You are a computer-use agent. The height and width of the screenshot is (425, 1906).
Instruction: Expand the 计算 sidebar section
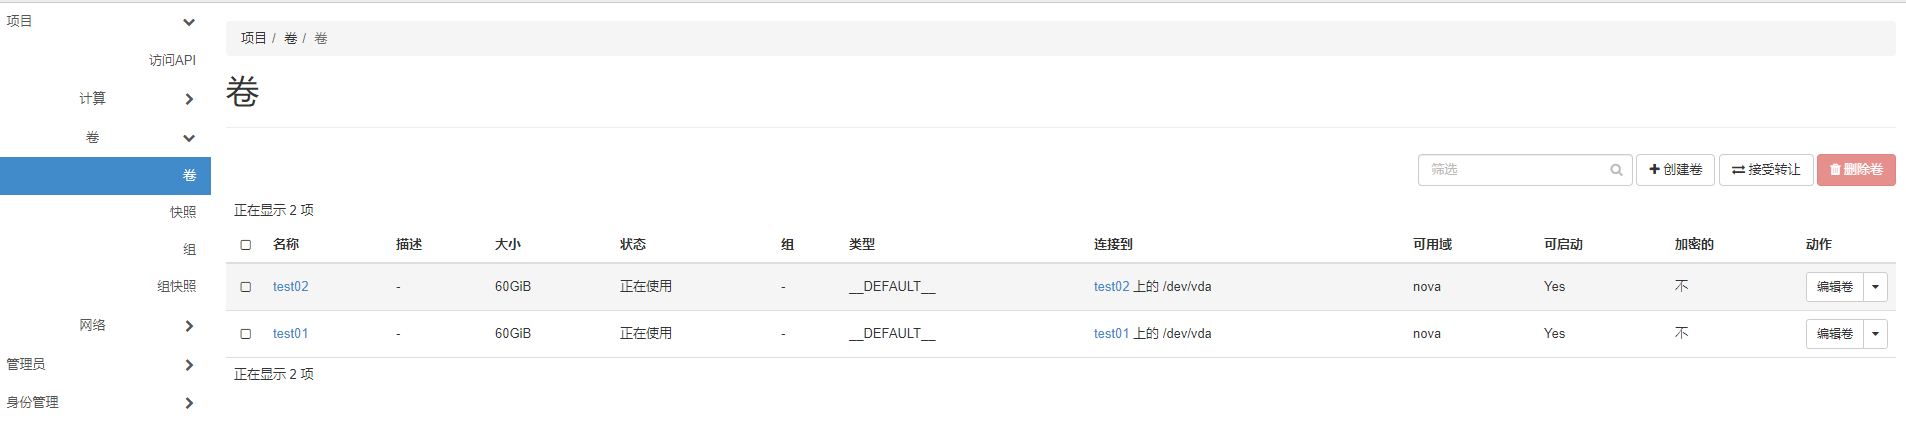coord(189,99)
